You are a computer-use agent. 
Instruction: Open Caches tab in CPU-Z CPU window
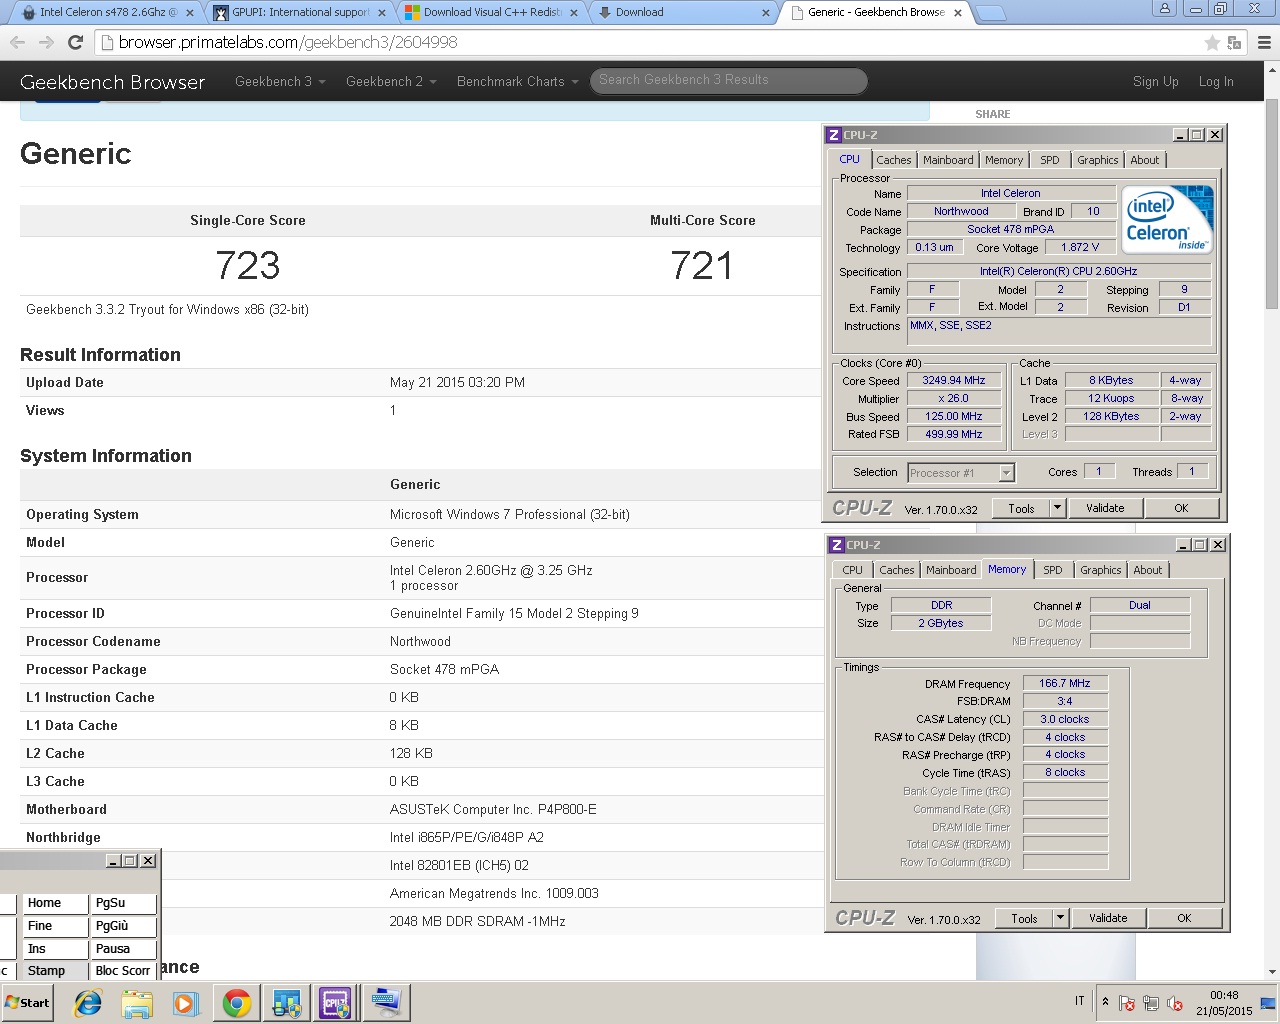point(894,160)
